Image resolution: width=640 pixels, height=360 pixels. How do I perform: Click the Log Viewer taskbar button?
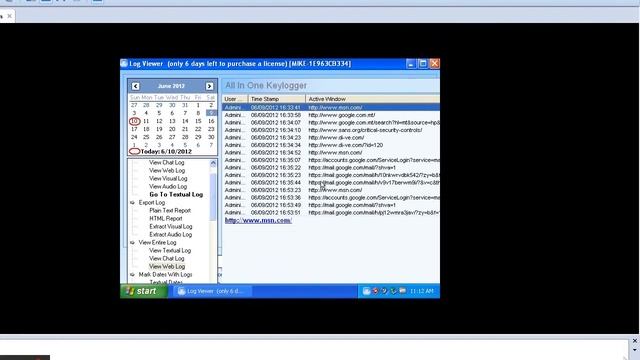(x=213, y=291)
